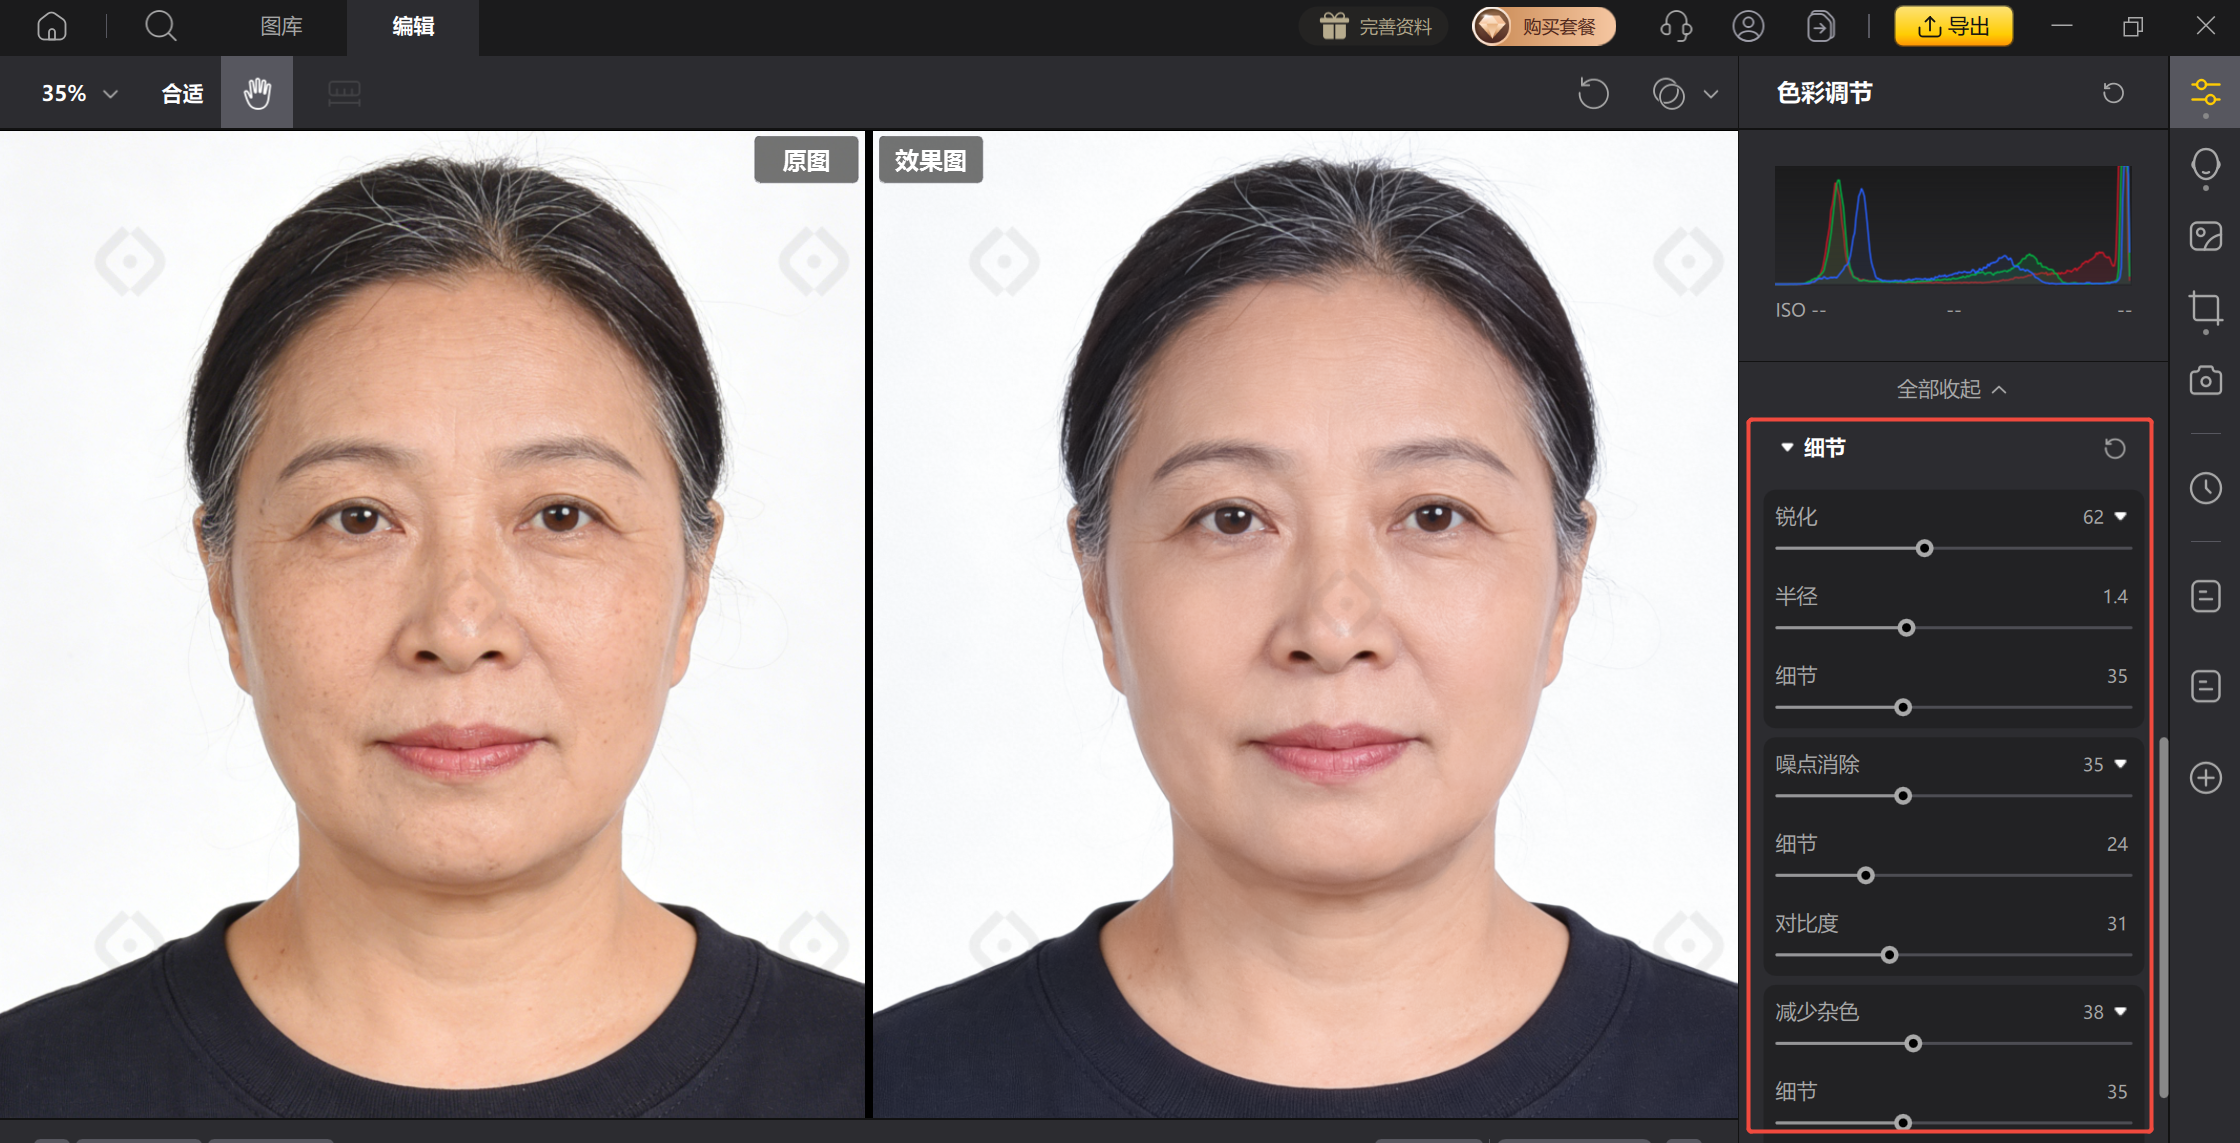This screenshot has width=2240, height=1143.
Task: Expand the 噪点消除 options arrow
Action: click(x=2120, y=764)
